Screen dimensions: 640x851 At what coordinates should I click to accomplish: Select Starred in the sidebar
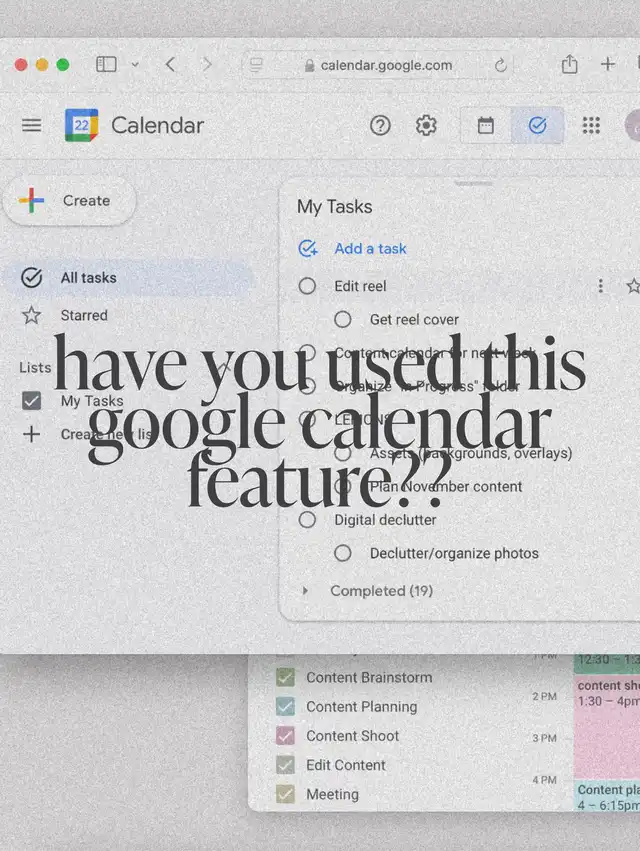pos(84,315)
